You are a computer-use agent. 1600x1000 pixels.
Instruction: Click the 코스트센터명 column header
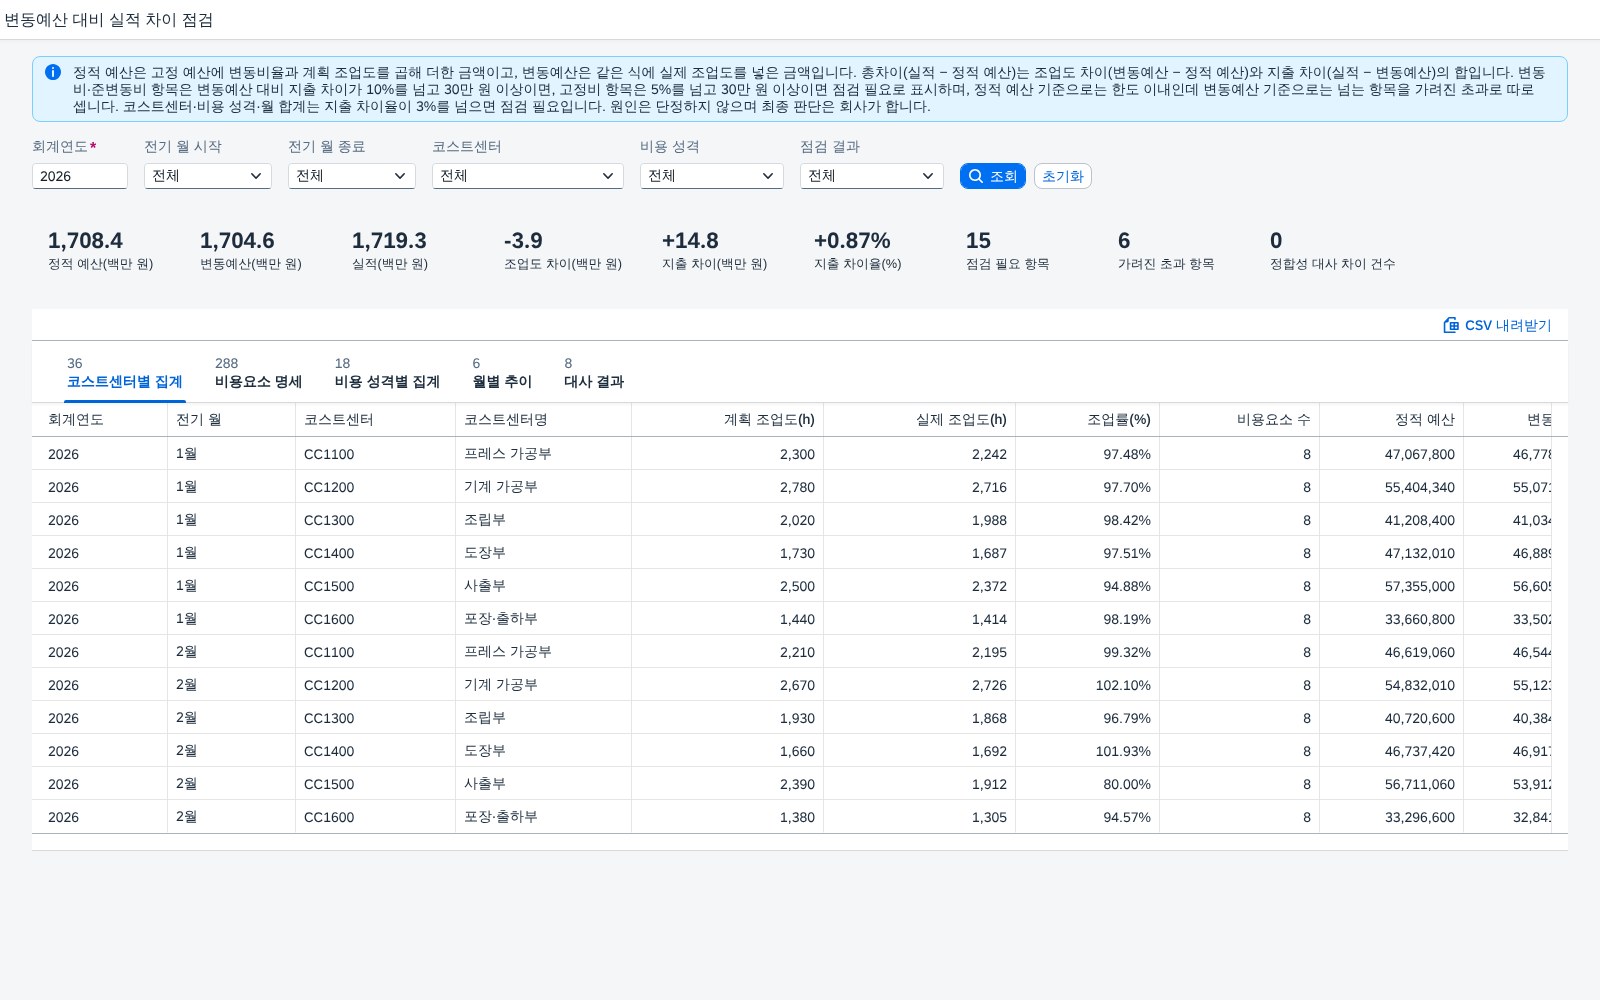(x=544, y=420)
